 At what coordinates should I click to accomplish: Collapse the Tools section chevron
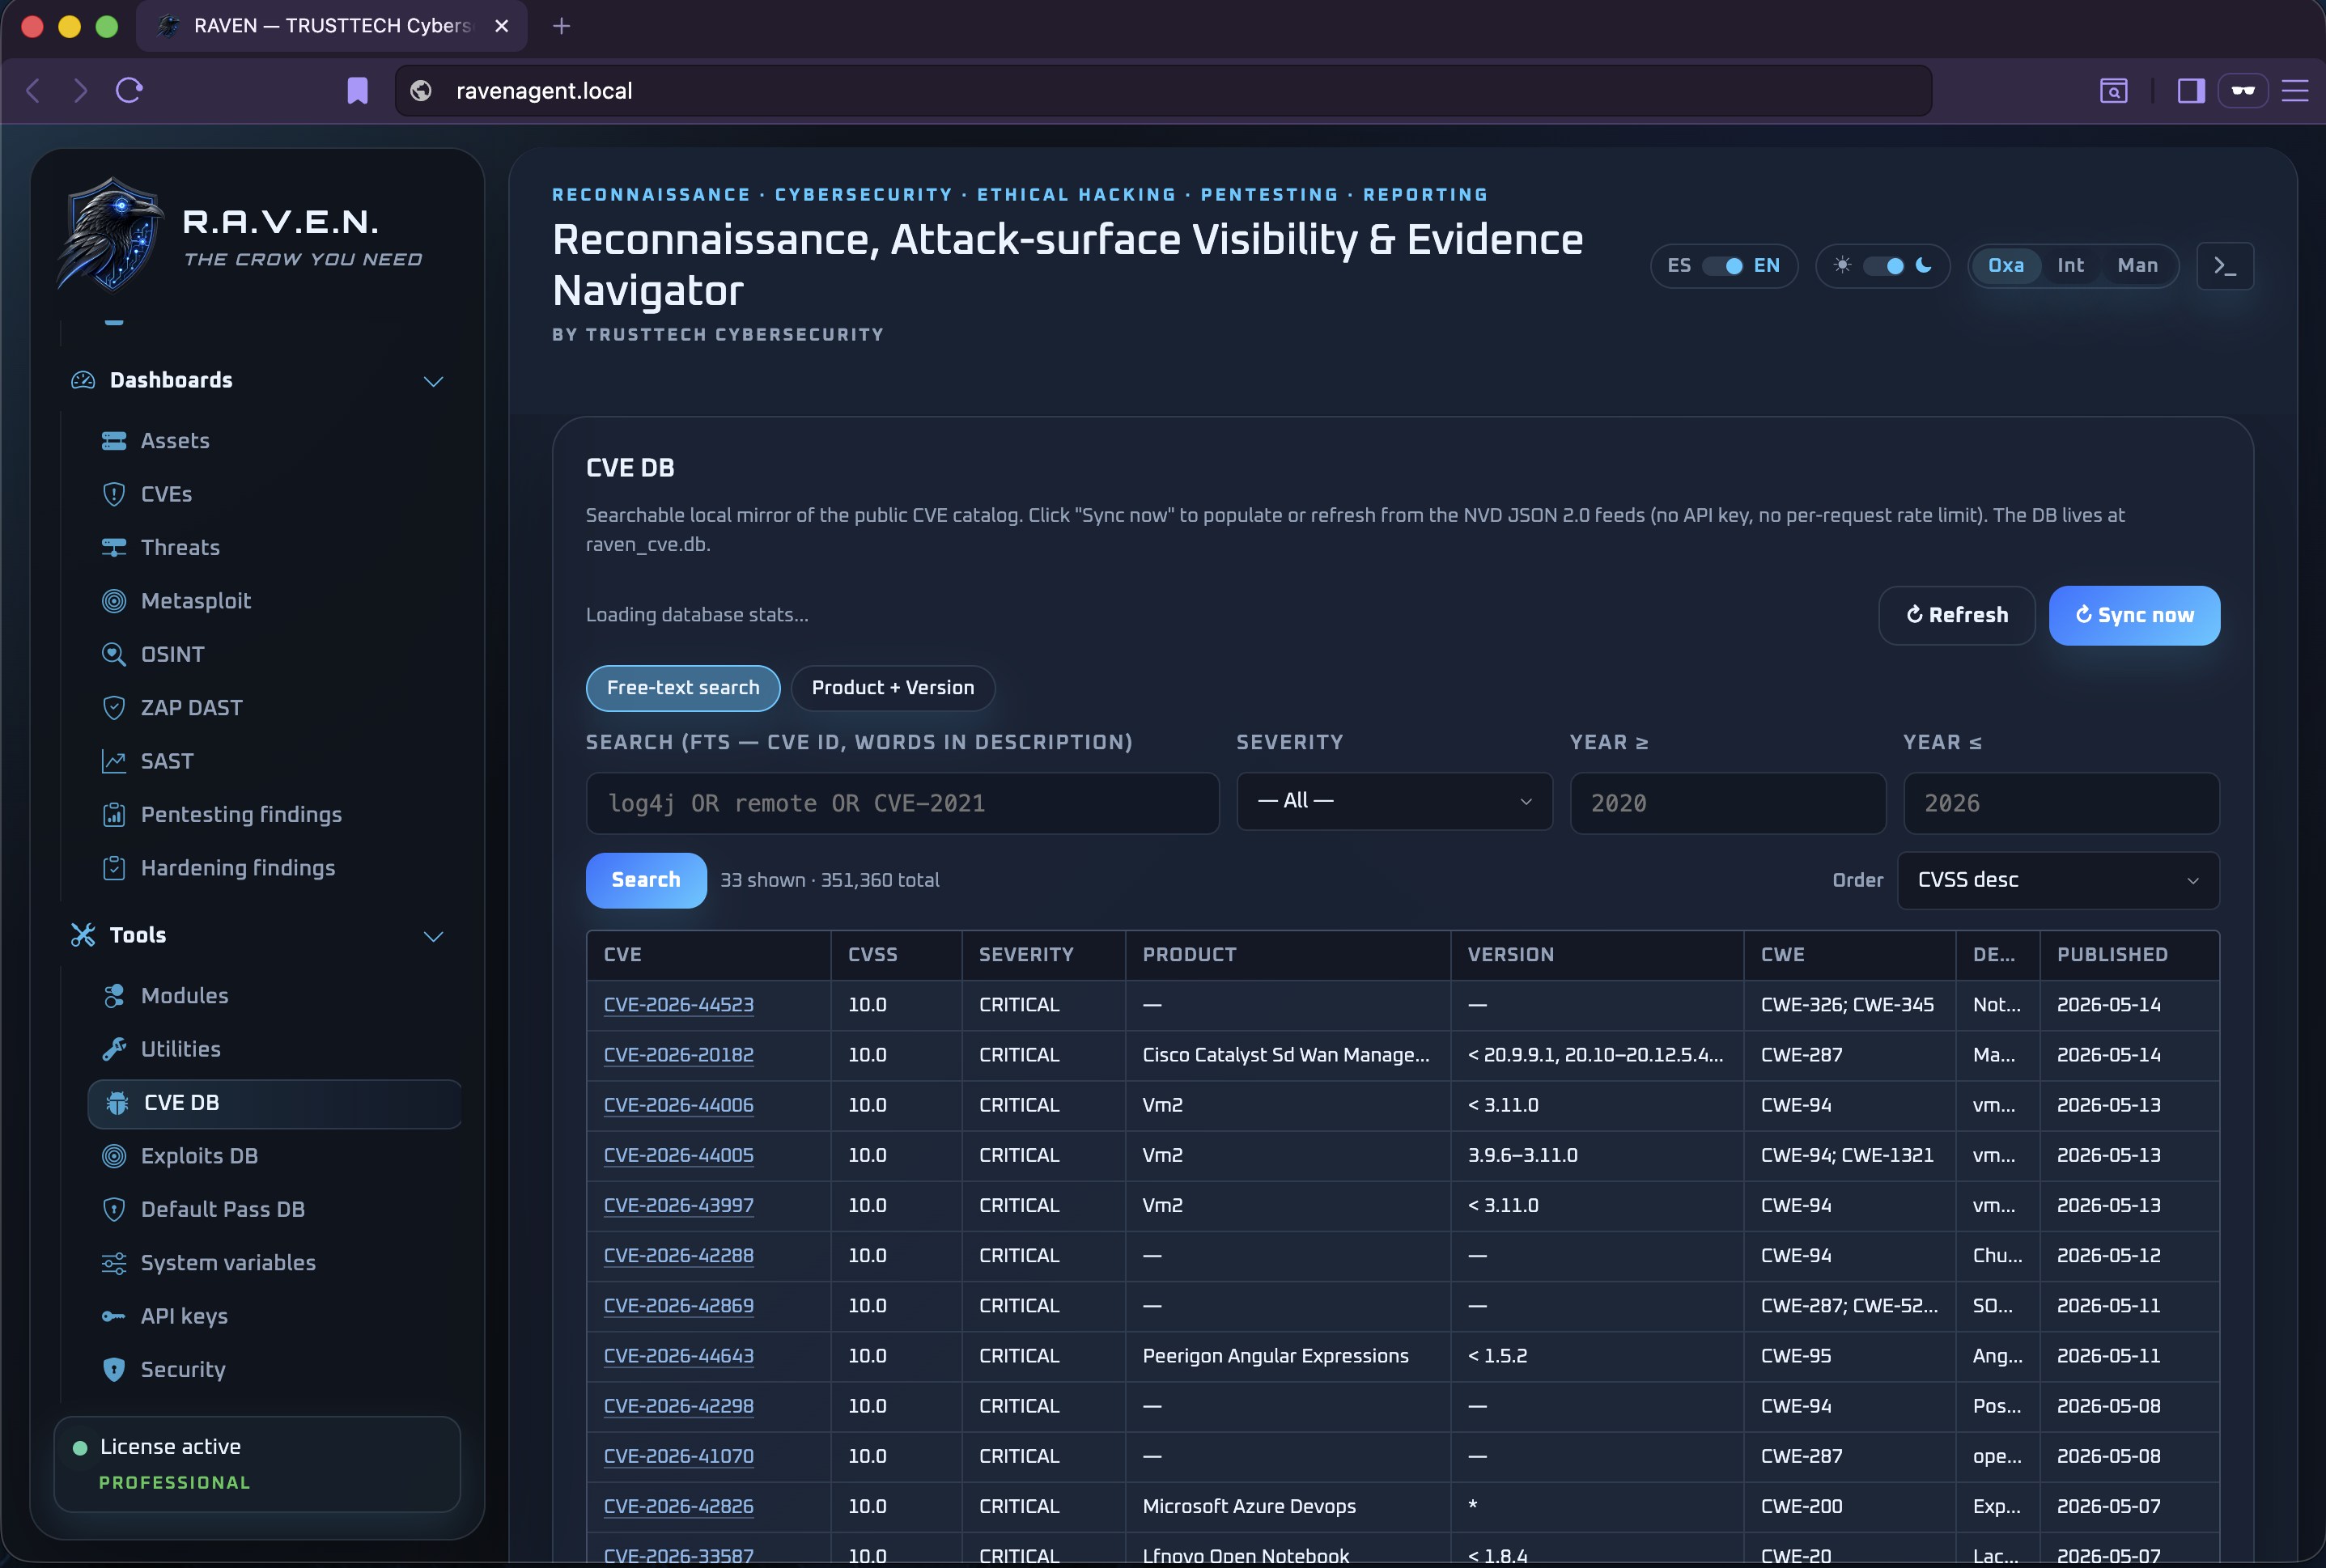pyautogui.click(x=433, y=936)
